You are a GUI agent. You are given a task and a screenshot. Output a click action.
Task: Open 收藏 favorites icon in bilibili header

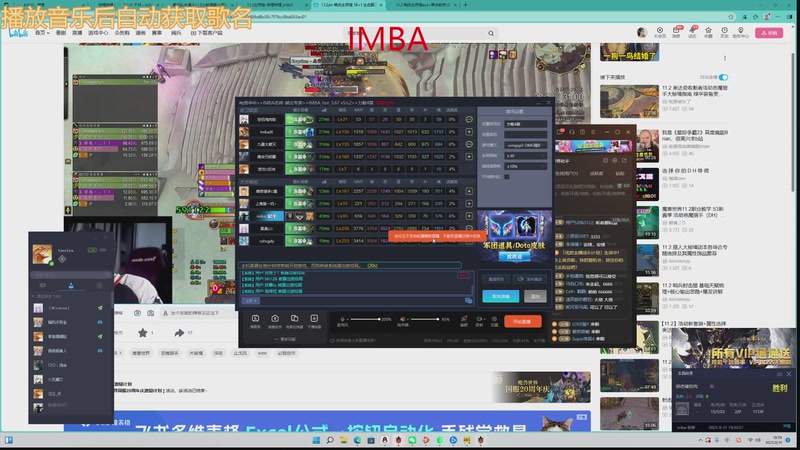click(x=708, y=31)
